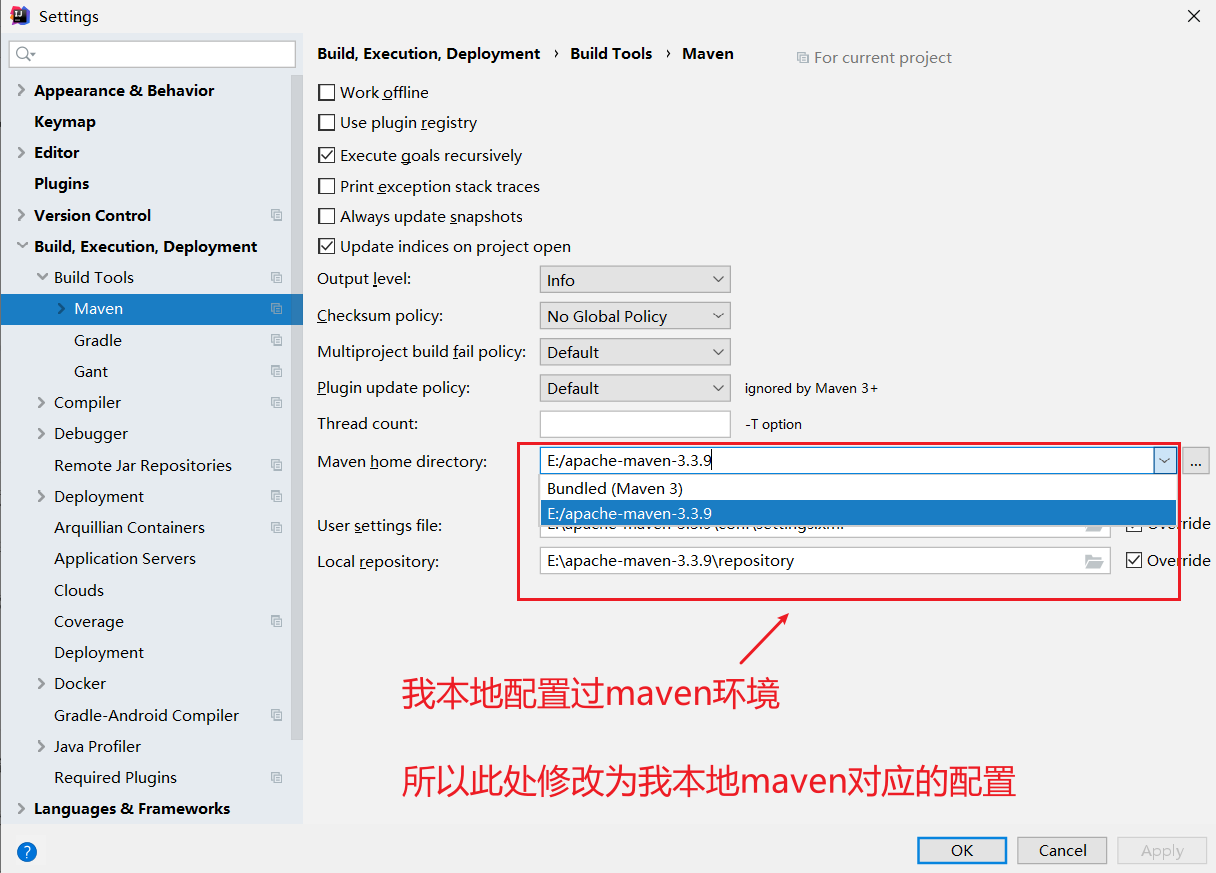Screen dimensions: 1216x873
Task: Uncheck the Local repository Override checkbox
Action: 1134,560
